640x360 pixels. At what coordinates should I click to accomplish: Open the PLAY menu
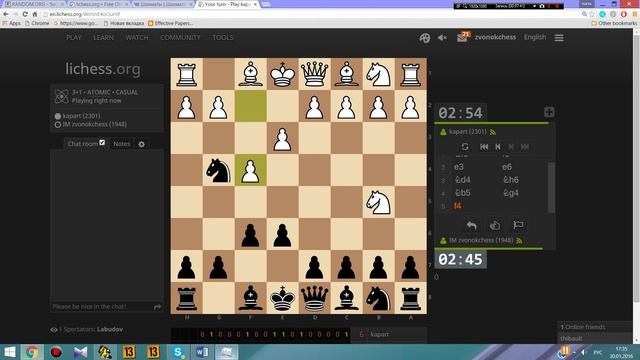pyautogui.click(x=74, y=38)
